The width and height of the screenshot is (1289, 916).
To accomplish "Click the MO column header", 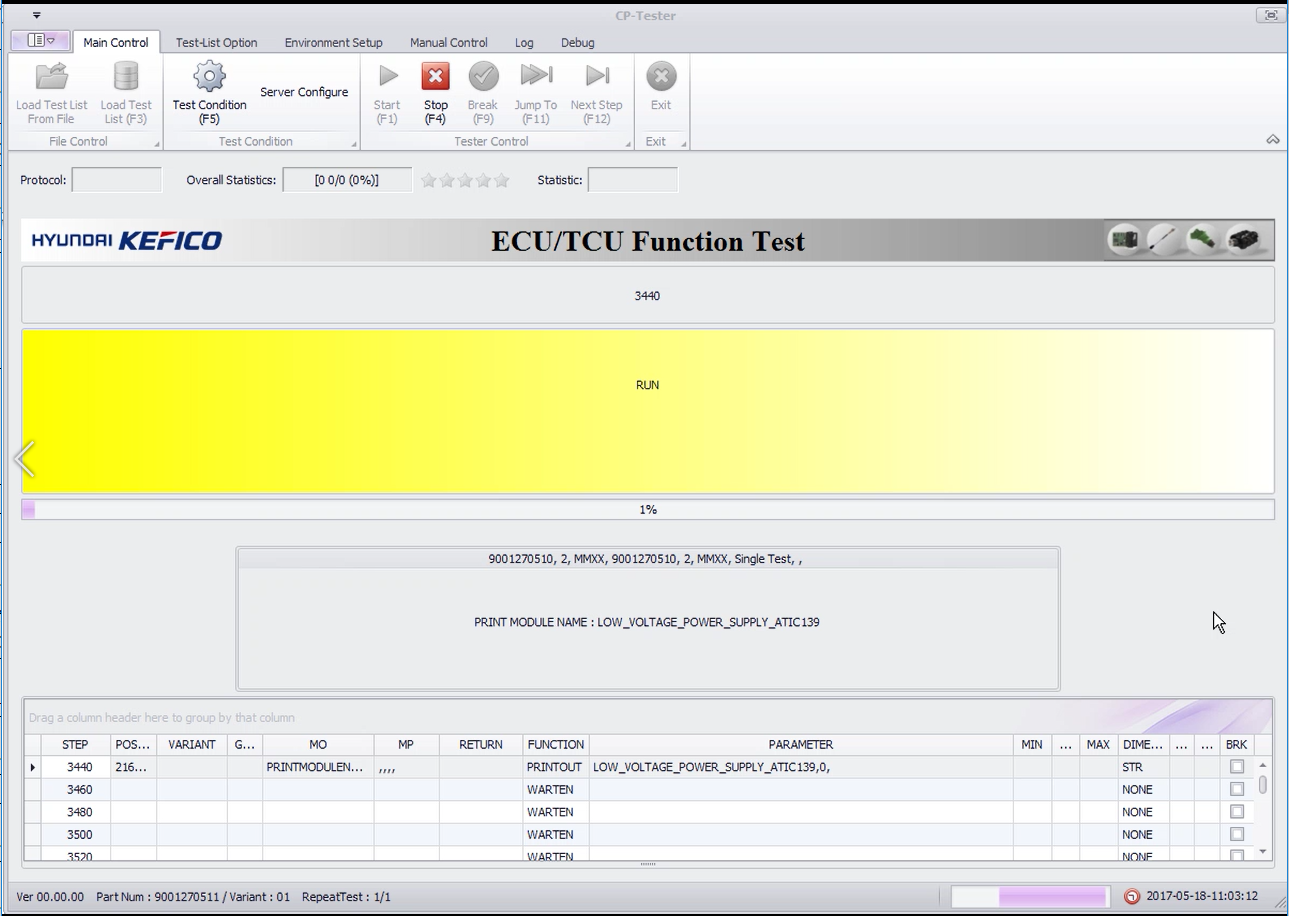I will point(318,744).
